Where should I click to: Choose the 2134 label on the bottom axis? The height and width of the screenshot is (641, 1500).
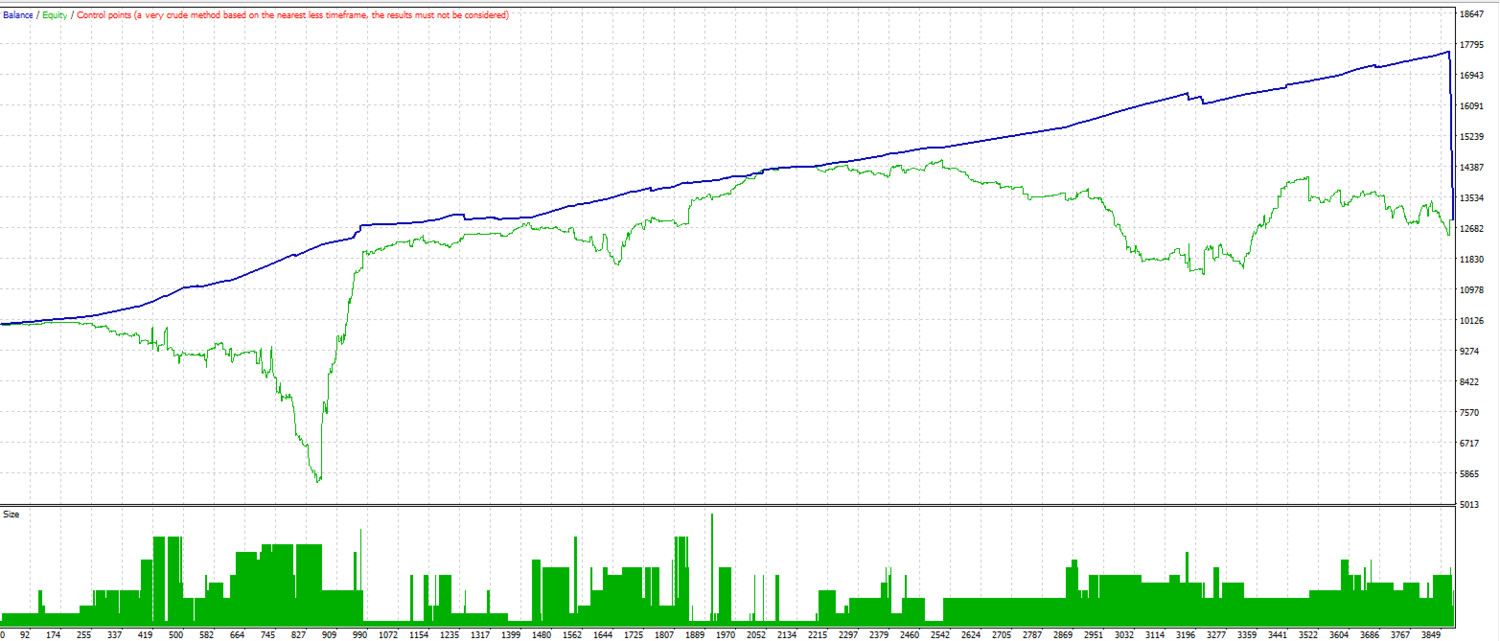[786, 635]
